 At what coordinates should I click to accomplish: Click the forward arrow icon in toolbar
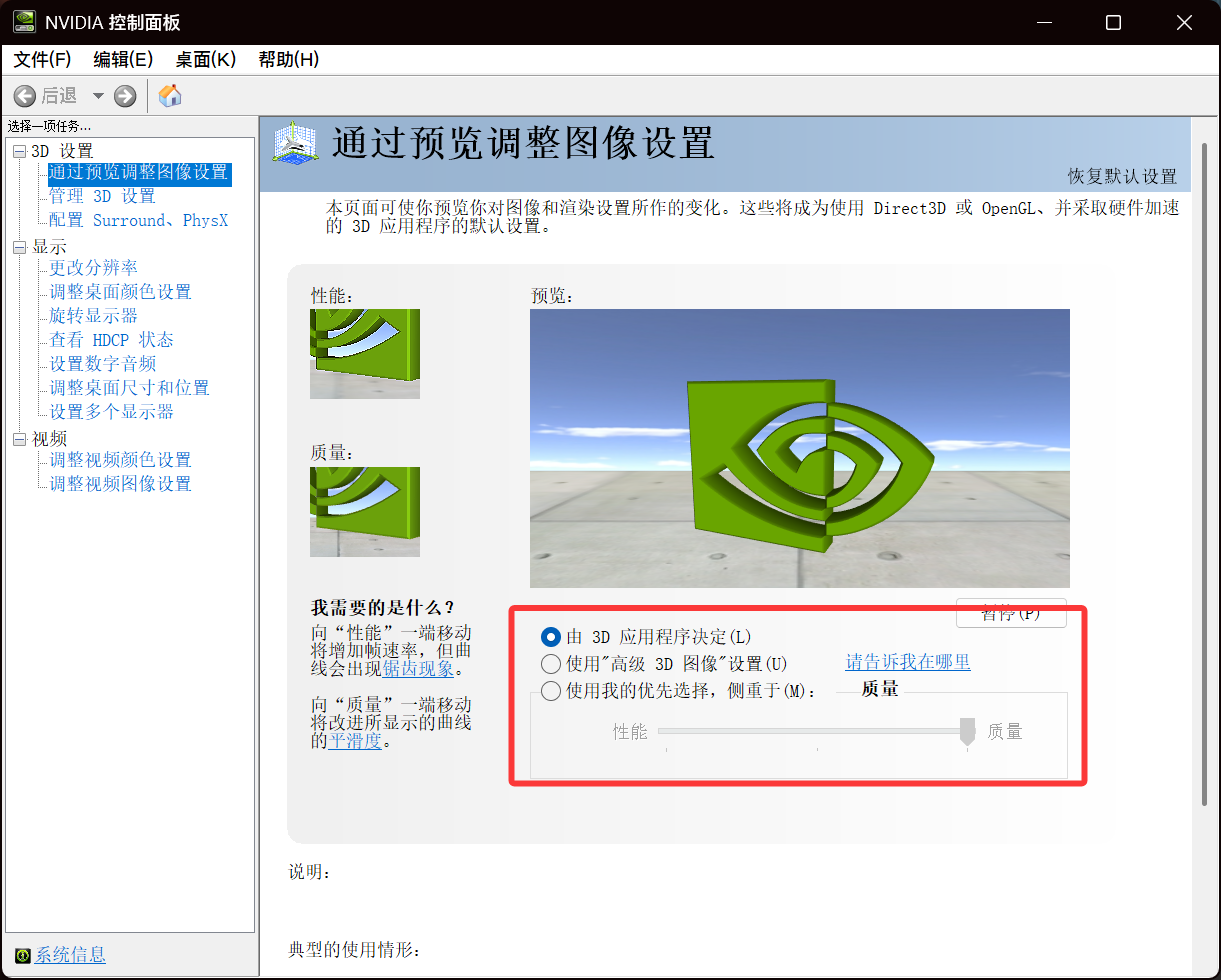pos(125,96)
